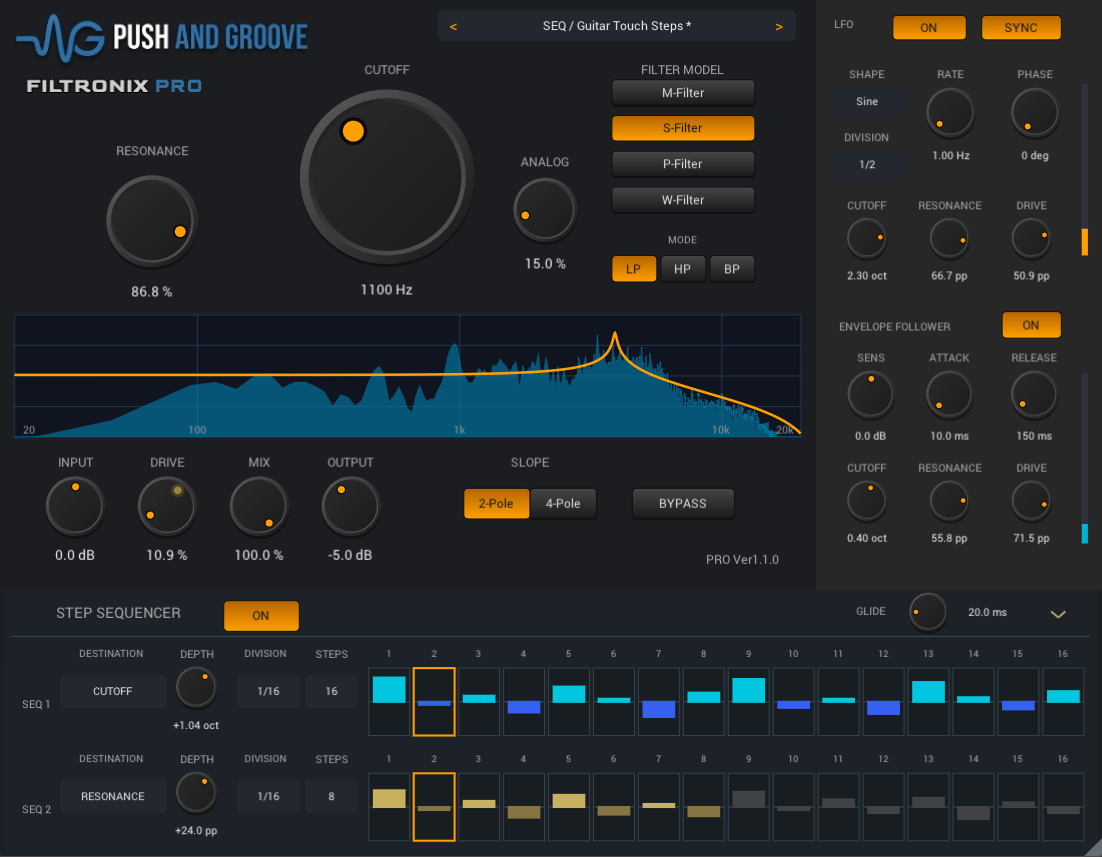1102x857 pixels.
Task: Click the main Drive knob
Action: pos(167,506)
